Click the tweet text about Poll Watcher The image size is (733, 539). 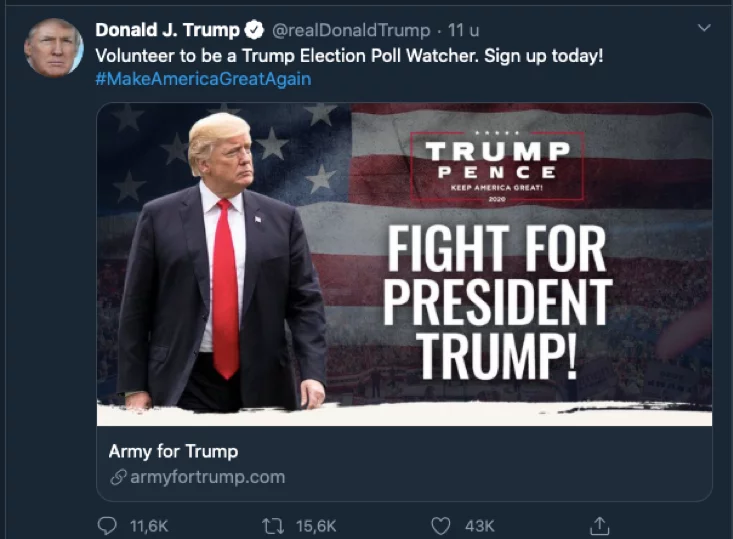coord(349,56)
